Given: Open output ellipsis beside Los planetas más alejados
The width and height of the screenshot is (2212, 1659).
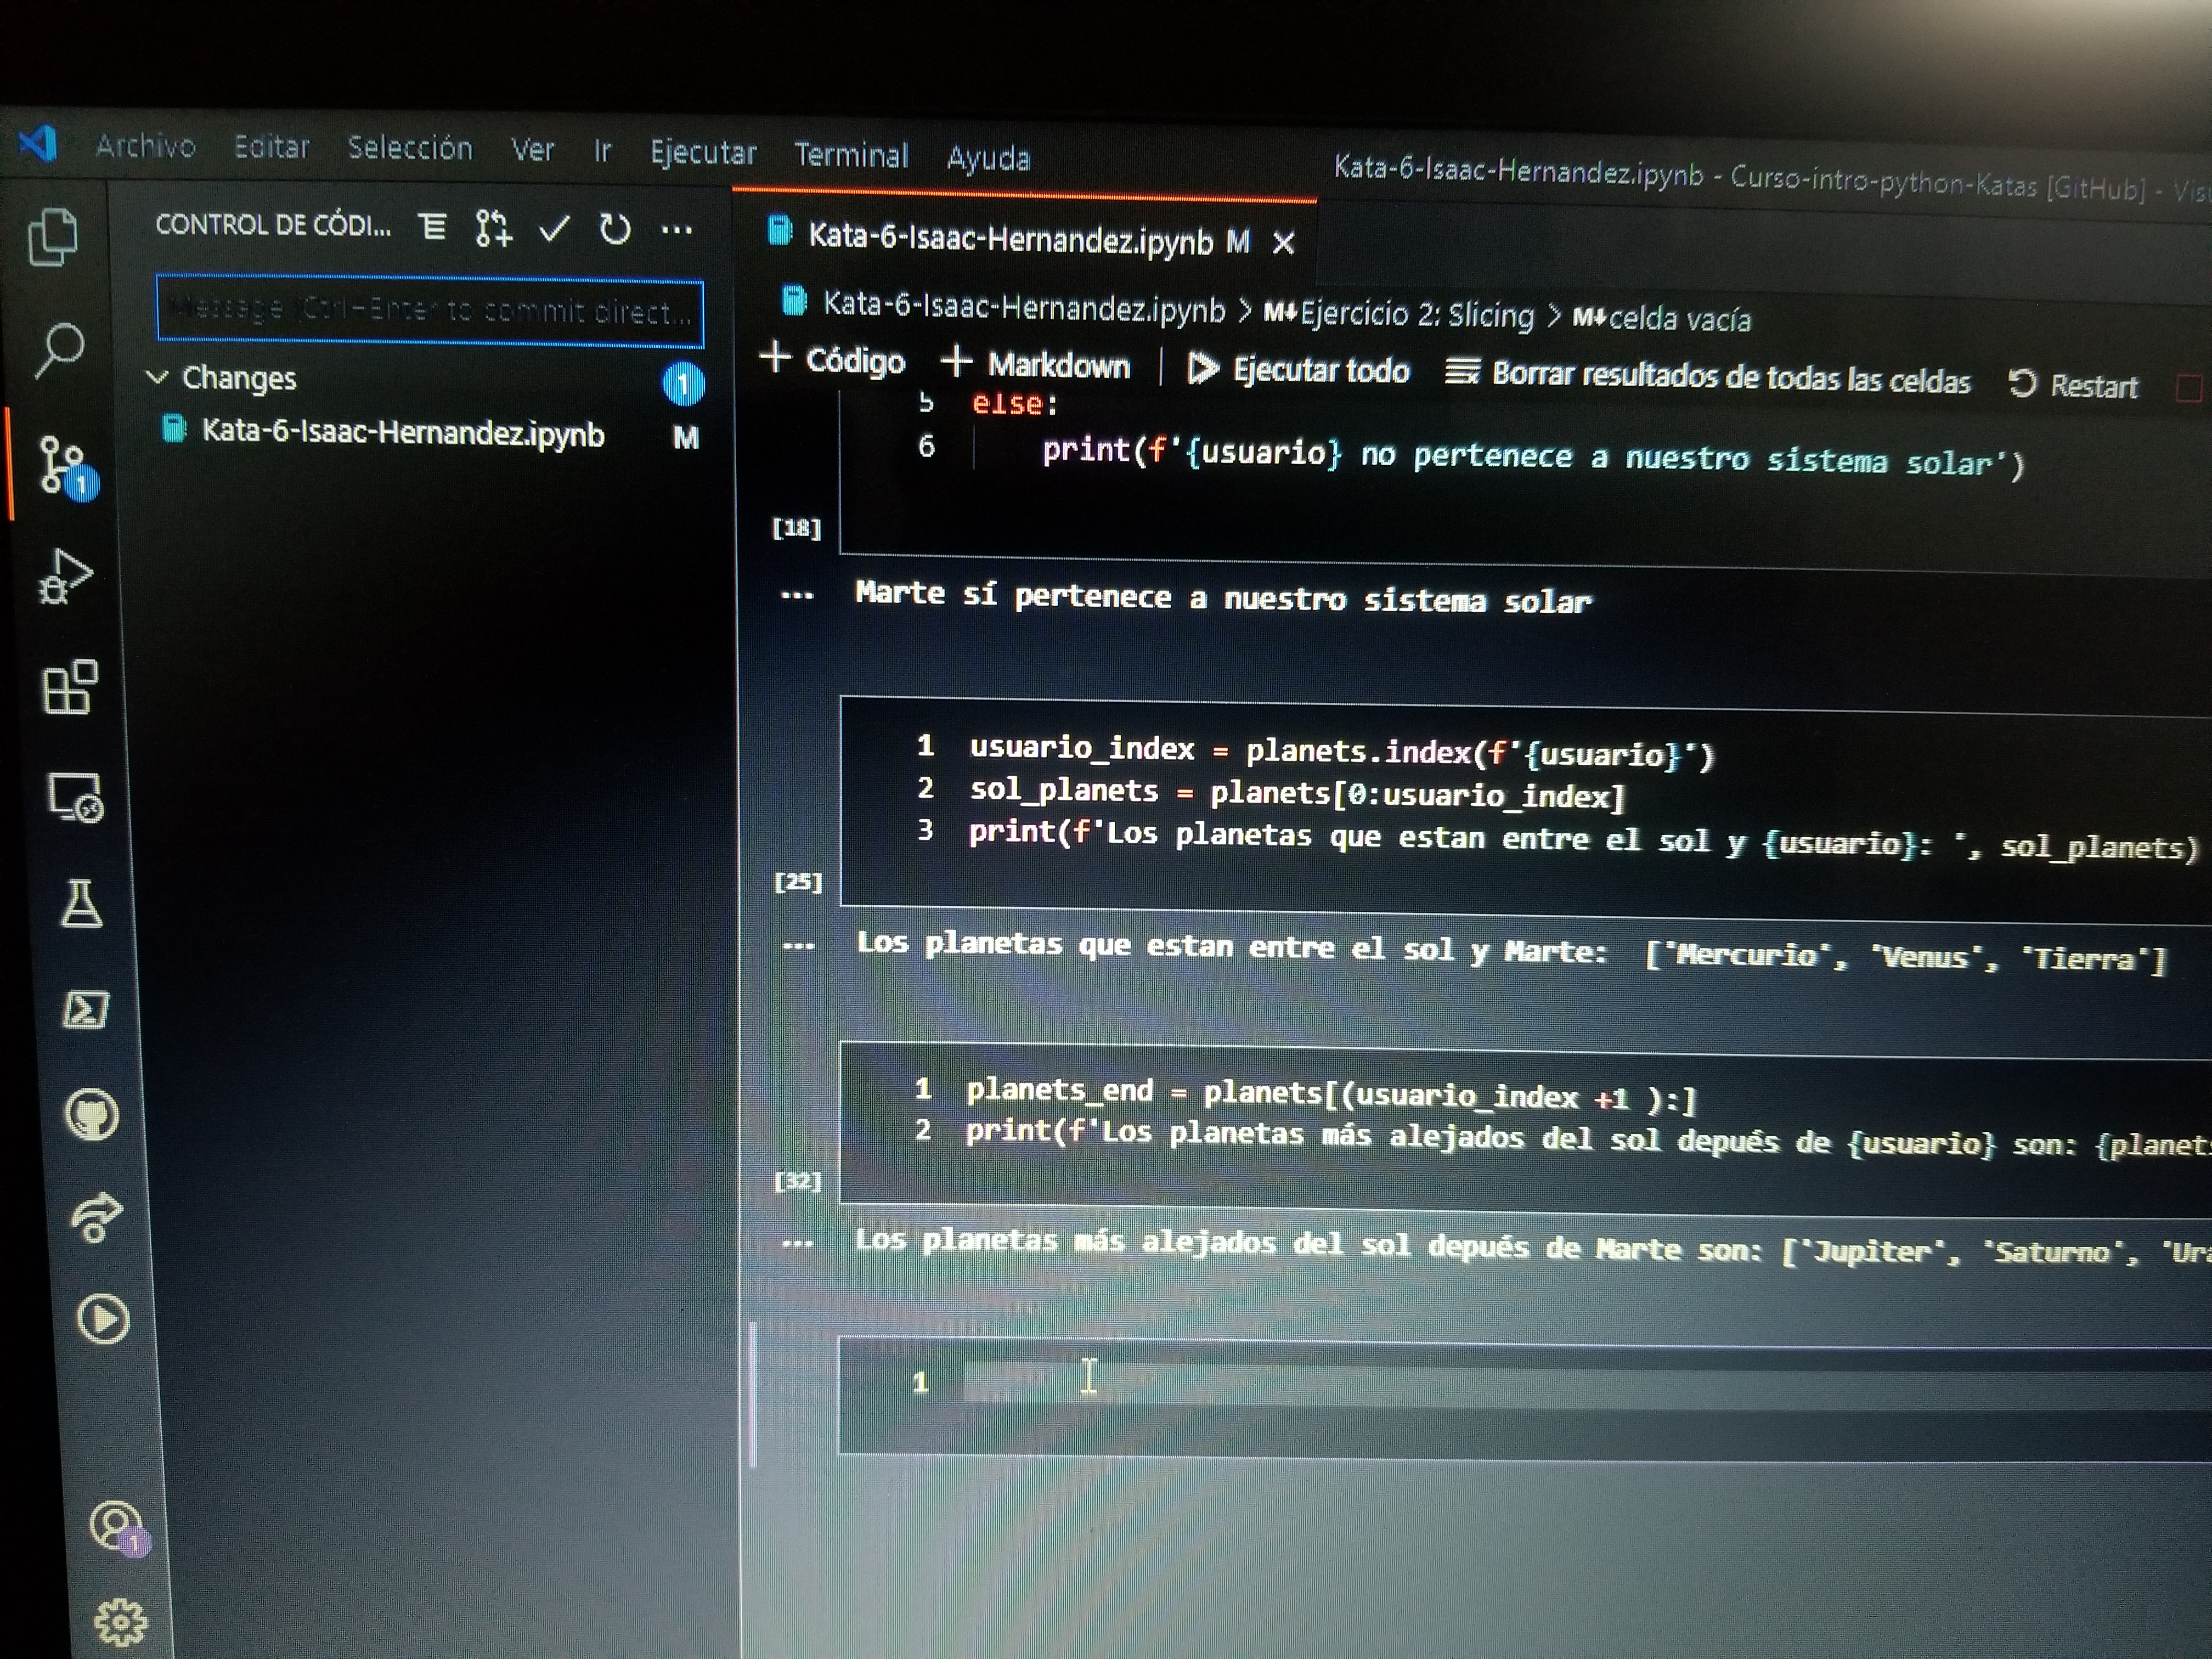Looking at the screenshot, I should (797, 1243).
